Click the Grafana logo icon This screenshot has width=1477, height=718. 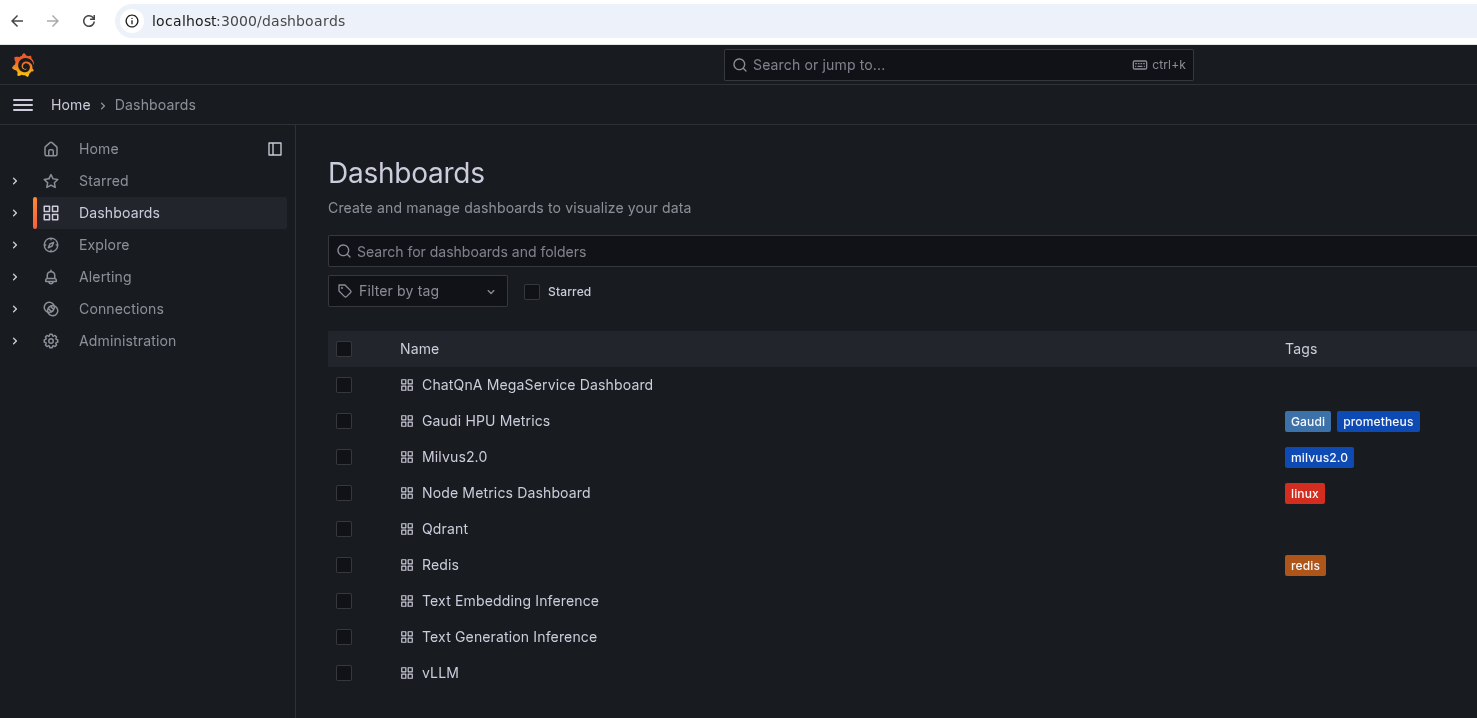coord(23,65)
